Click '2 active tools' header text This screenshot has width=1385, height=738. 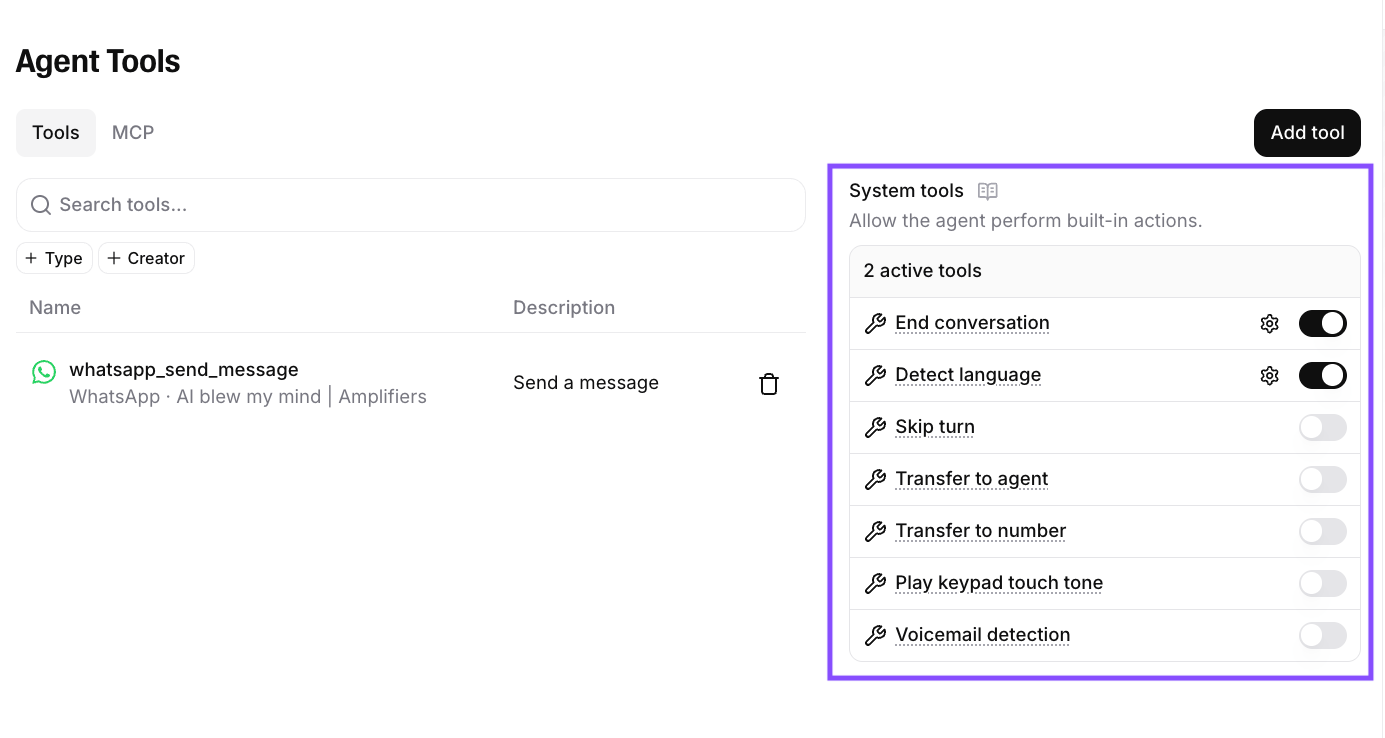[x=923, y=271]
